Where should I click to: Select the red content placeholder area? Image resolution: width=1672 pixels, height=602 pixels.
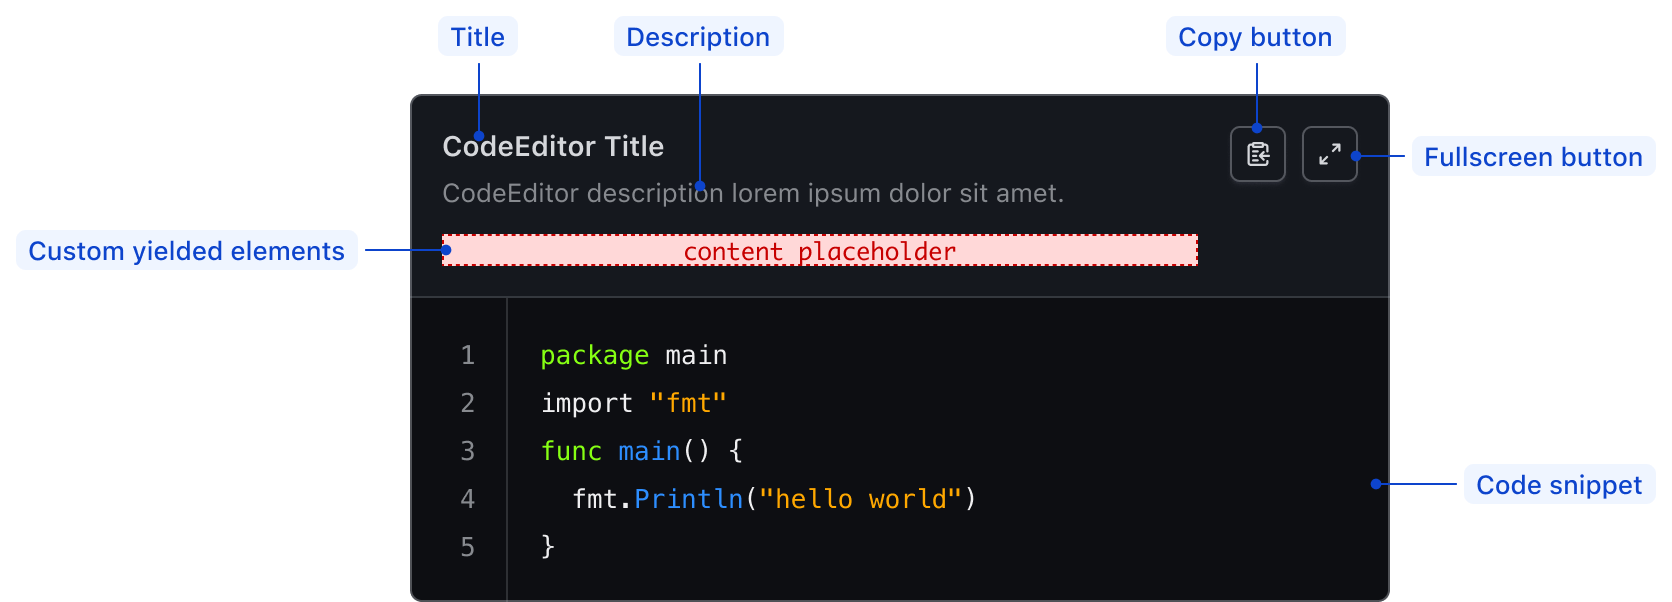[x=819, y=251]
